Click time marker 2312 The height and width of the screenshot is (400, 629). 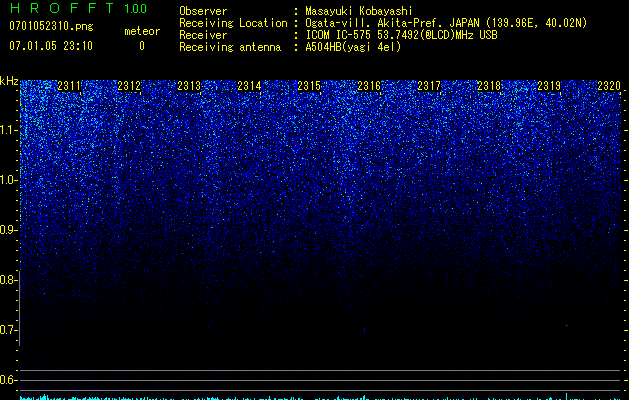pos(129,86)
